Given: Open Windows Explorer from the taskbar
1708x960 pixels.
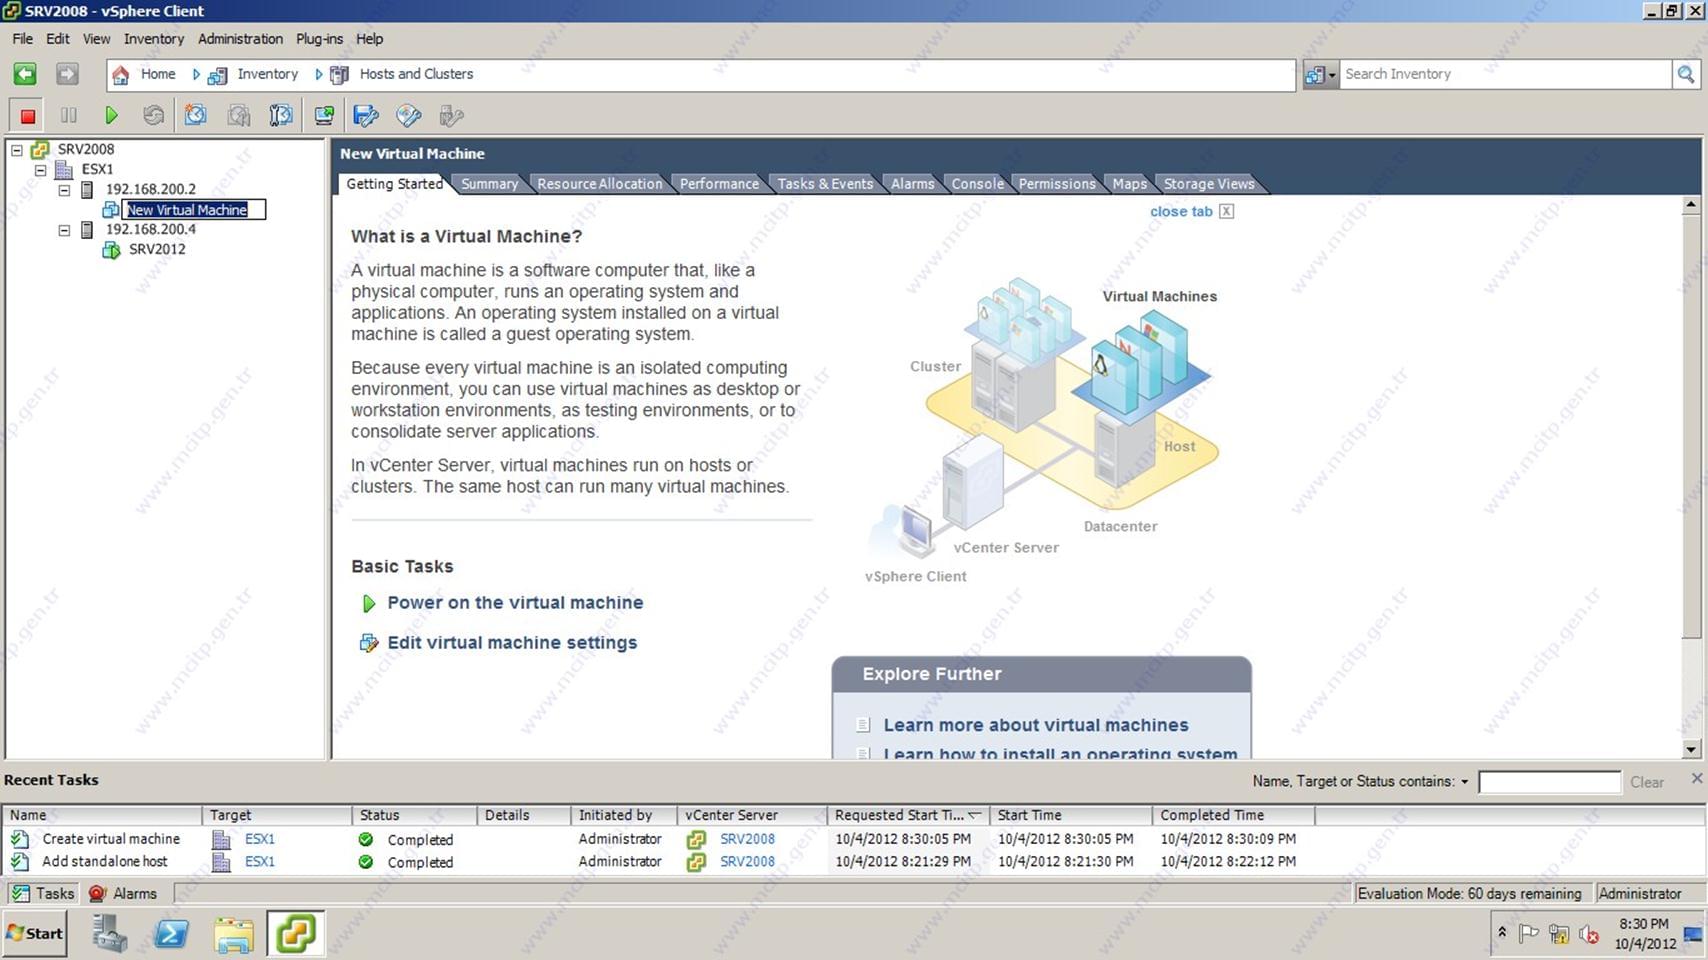Looking at the screenshot, I should [234, 934].
